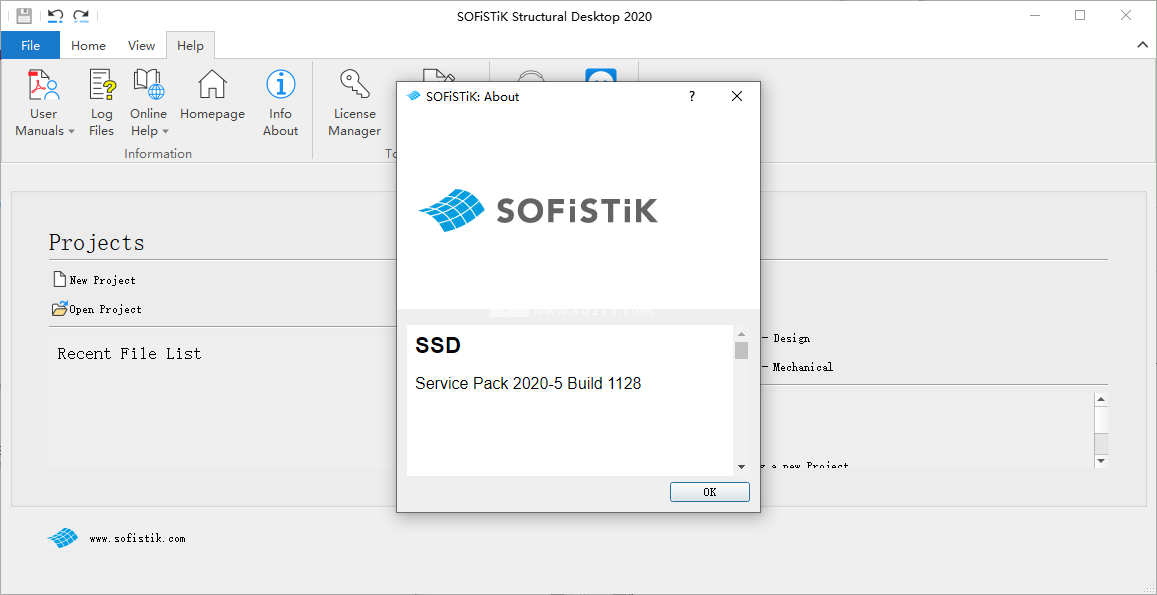Expand Online Help dropdown arrow
The width and height of the screenshot is (1157, 595).
165,131
